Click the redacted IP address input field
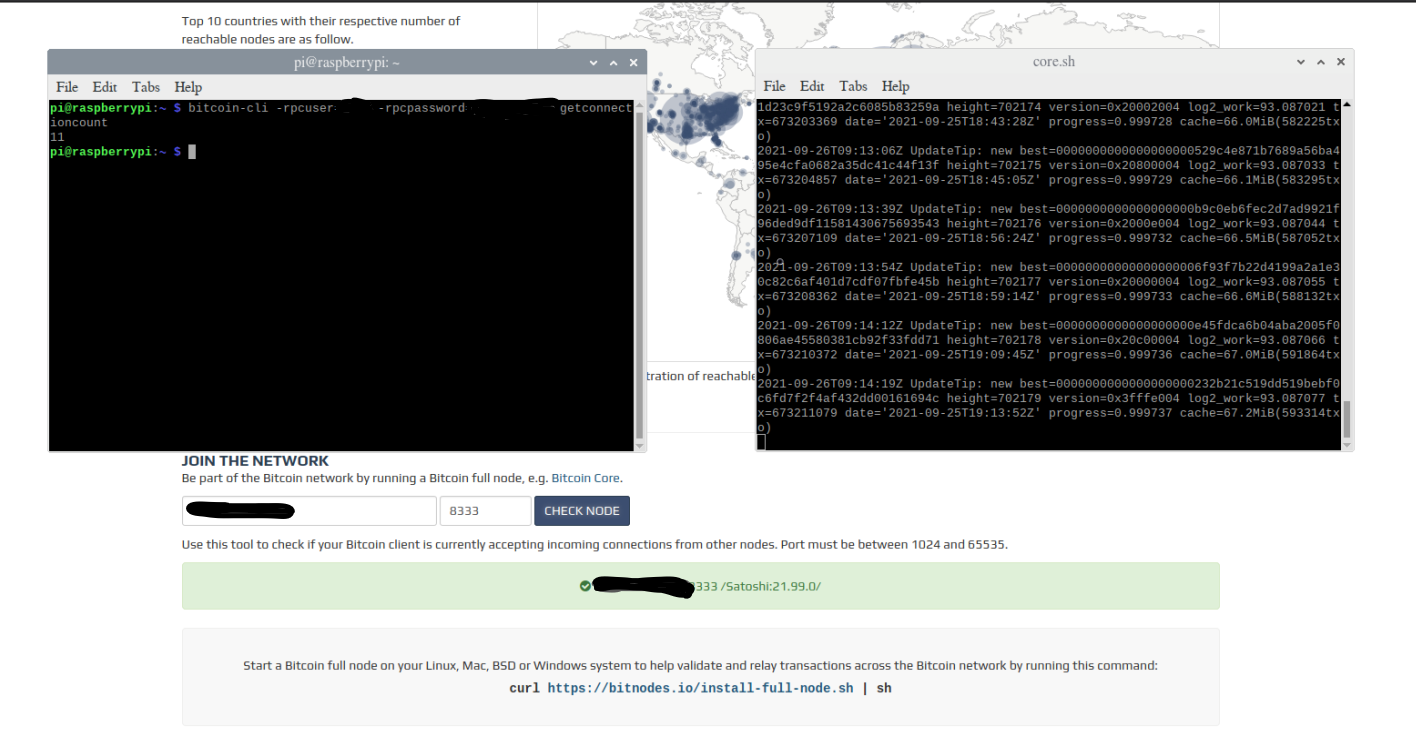 (309, 511)
